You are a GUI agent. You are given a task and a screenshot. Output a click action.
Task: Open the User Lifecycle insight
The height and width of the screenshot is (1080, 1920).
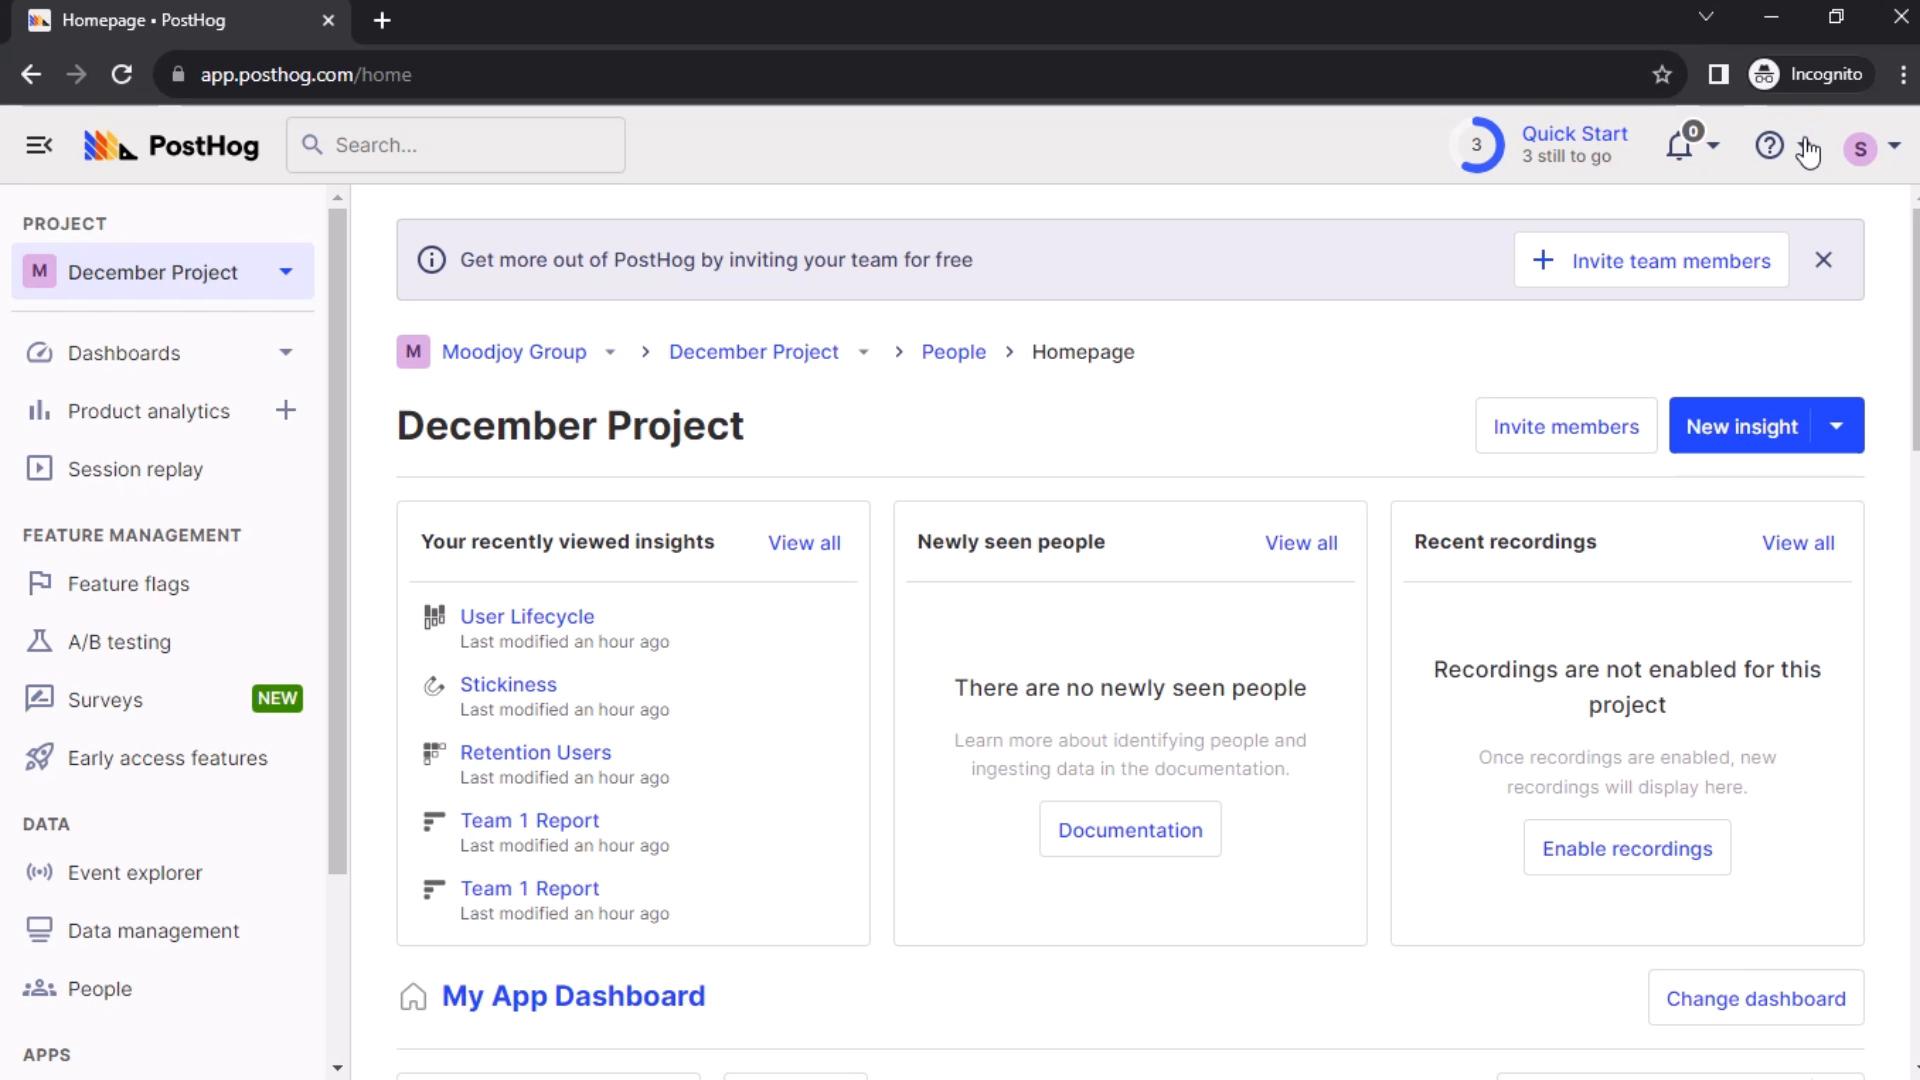(527, 616)
